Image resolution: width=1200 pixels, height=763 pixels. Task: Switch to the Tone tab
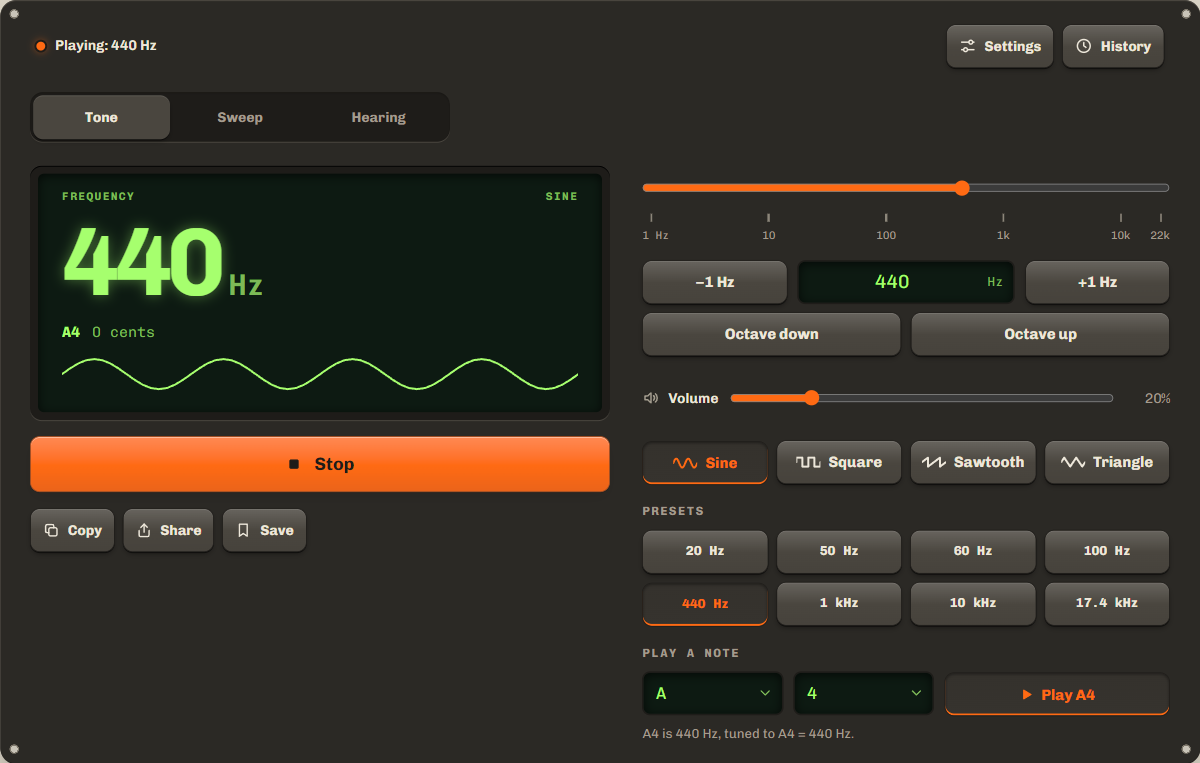[x=101, y=117]
